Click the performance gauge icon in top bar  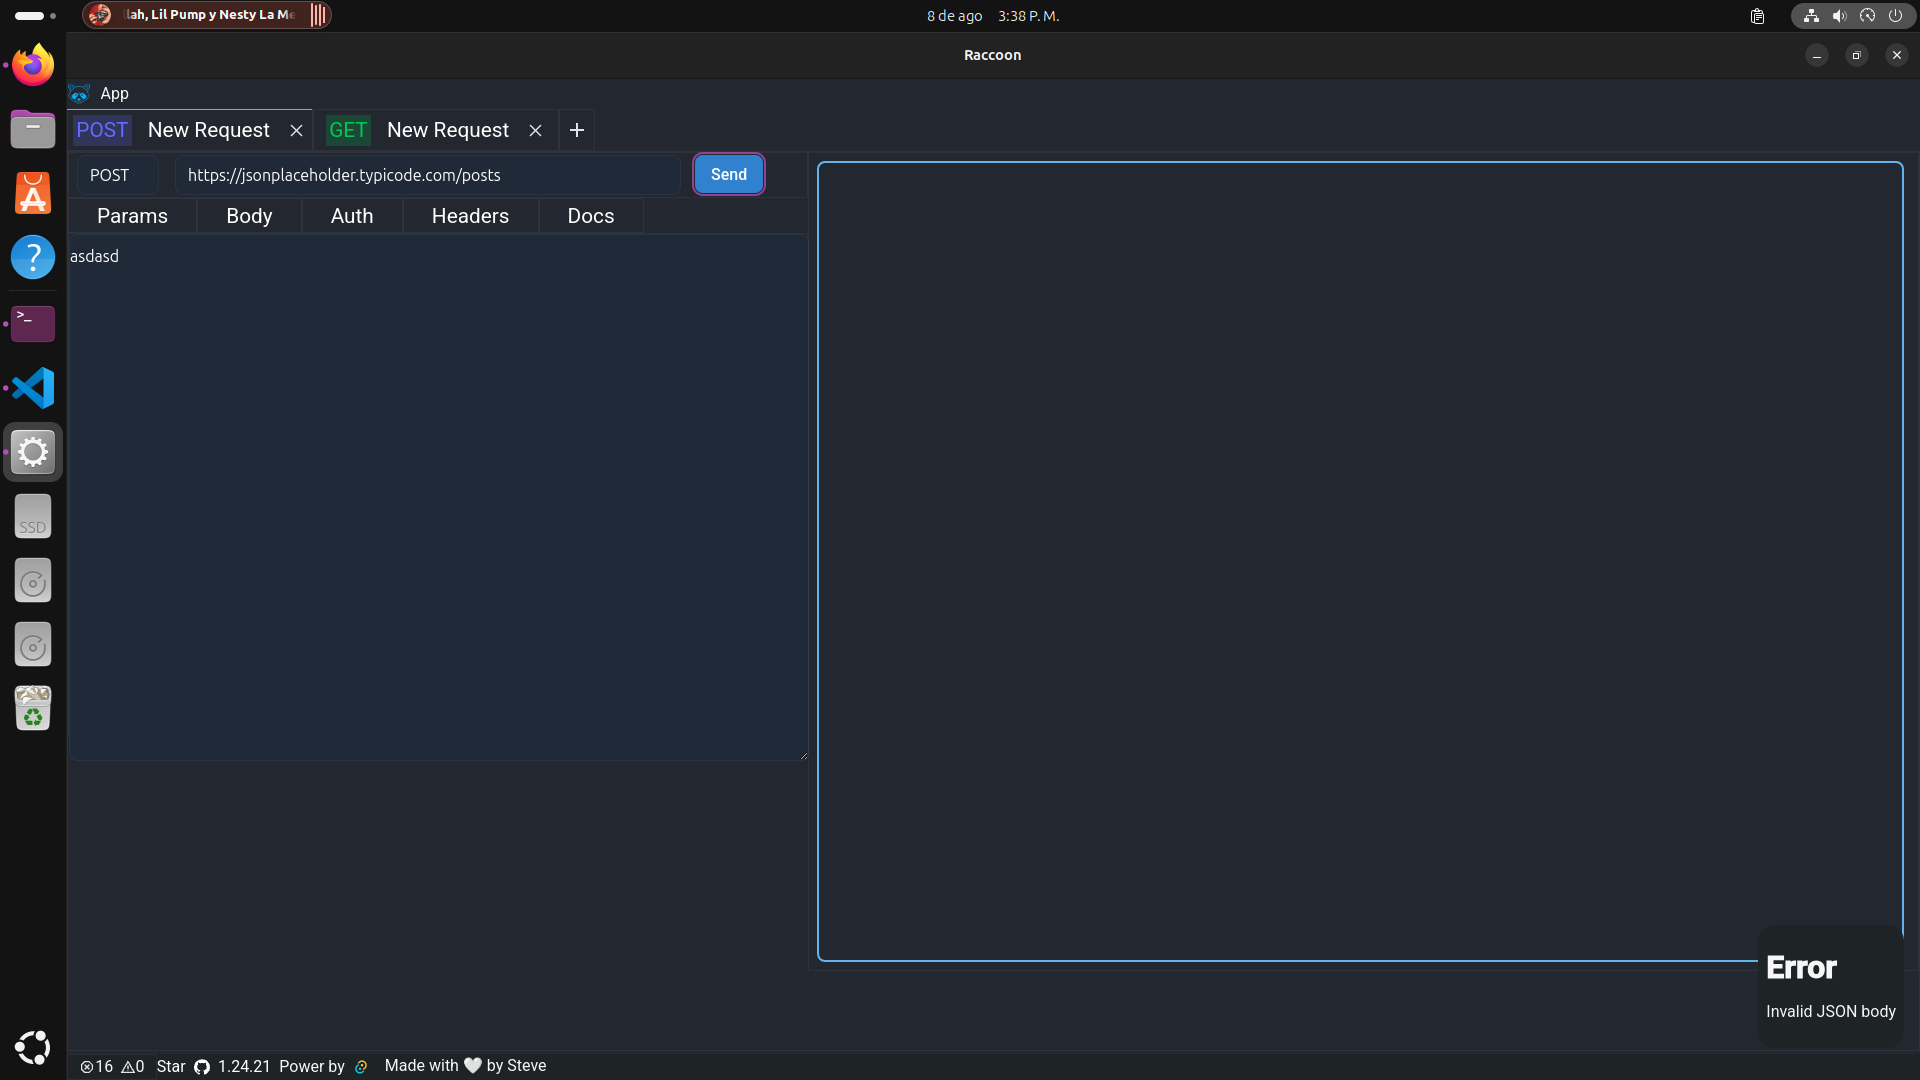tap(1867, 16)
